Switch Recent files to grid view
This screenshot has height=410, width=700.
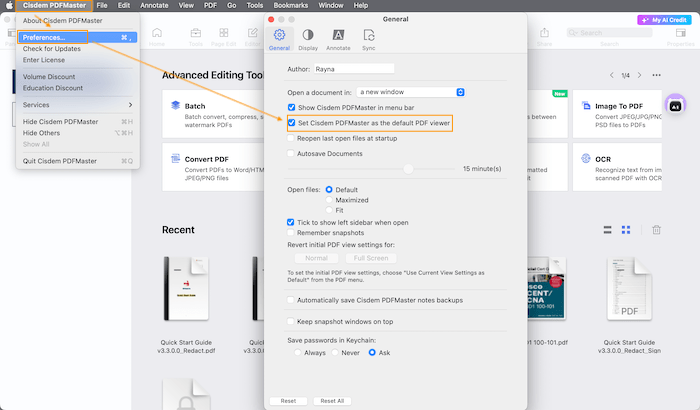click(626, 230)
